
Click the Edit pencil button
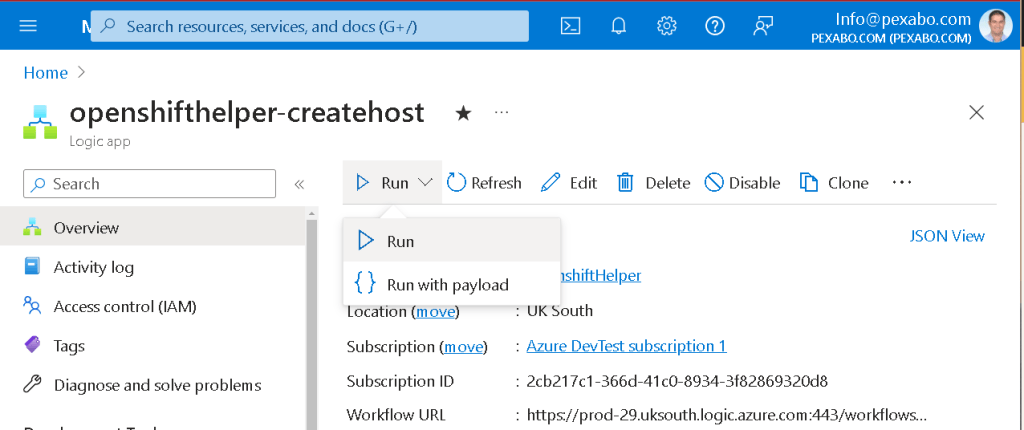pos(569,183)
